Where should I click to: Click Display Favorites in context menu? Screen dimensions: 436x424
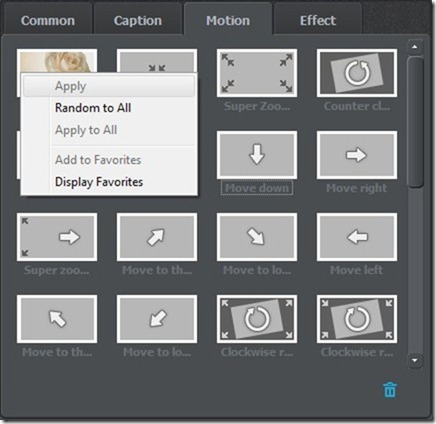pos(109,182)
